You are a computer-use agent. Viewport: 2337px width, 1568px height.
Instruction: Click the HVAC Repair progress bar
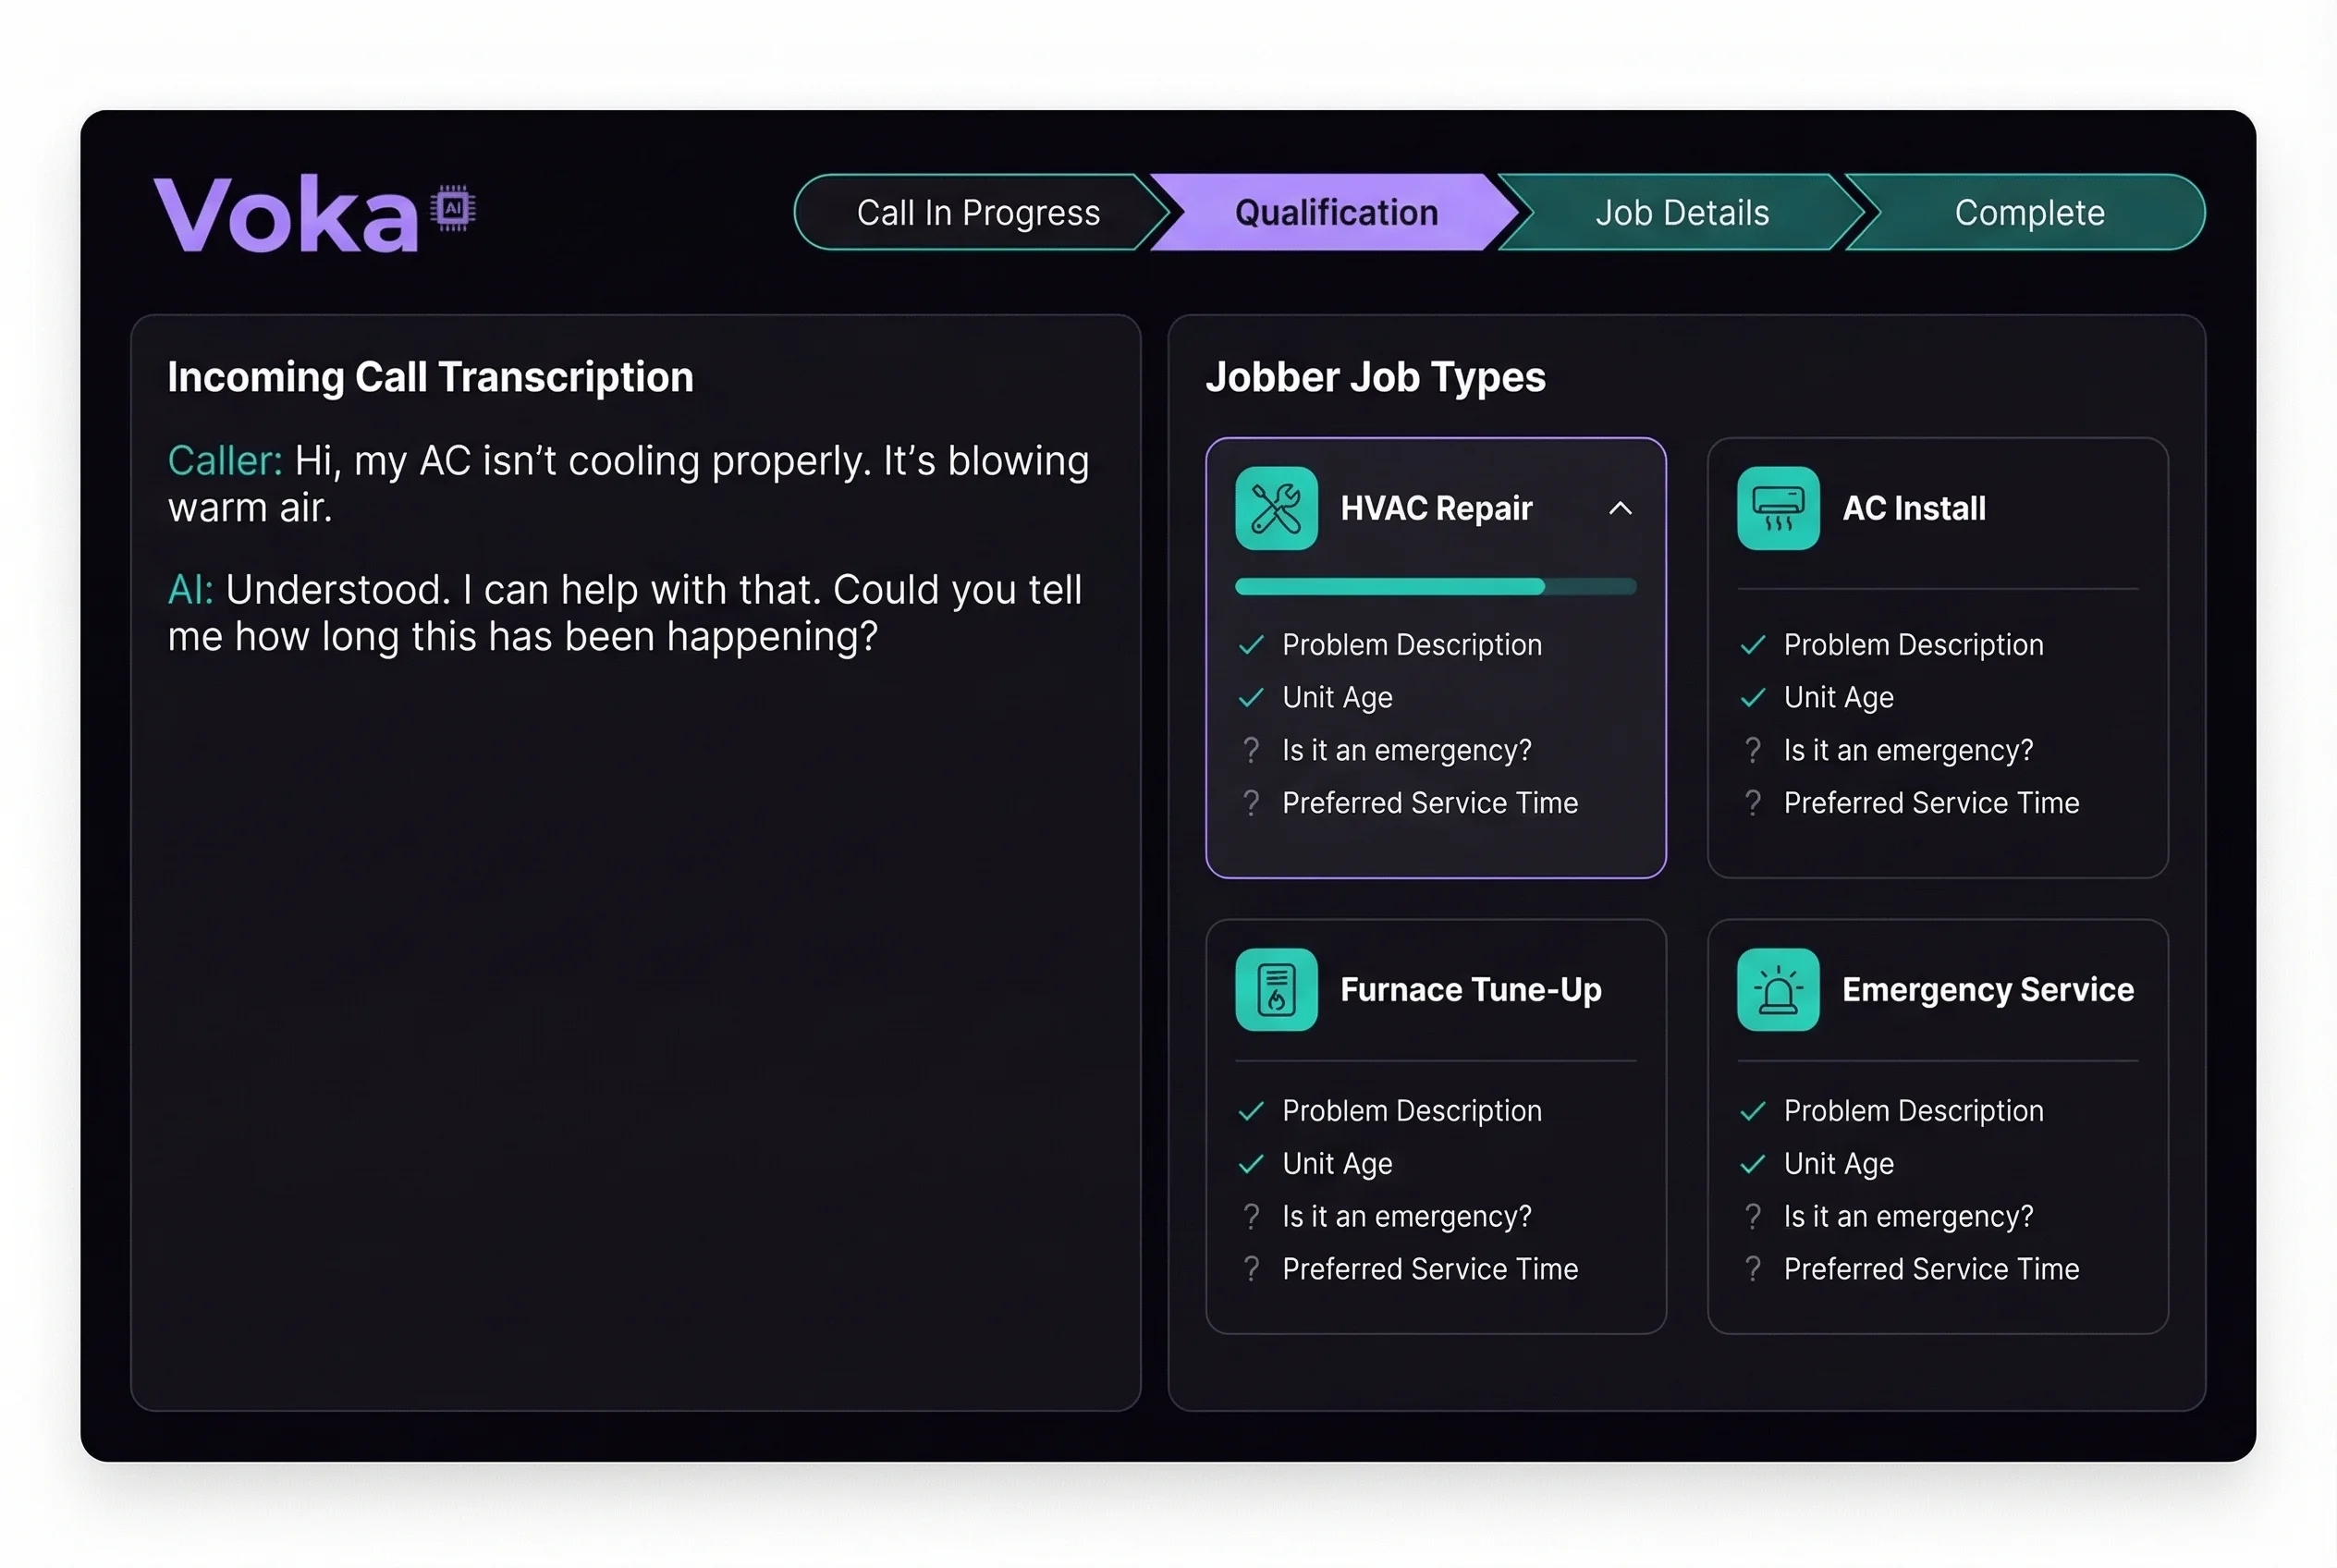pos(1435,587)
